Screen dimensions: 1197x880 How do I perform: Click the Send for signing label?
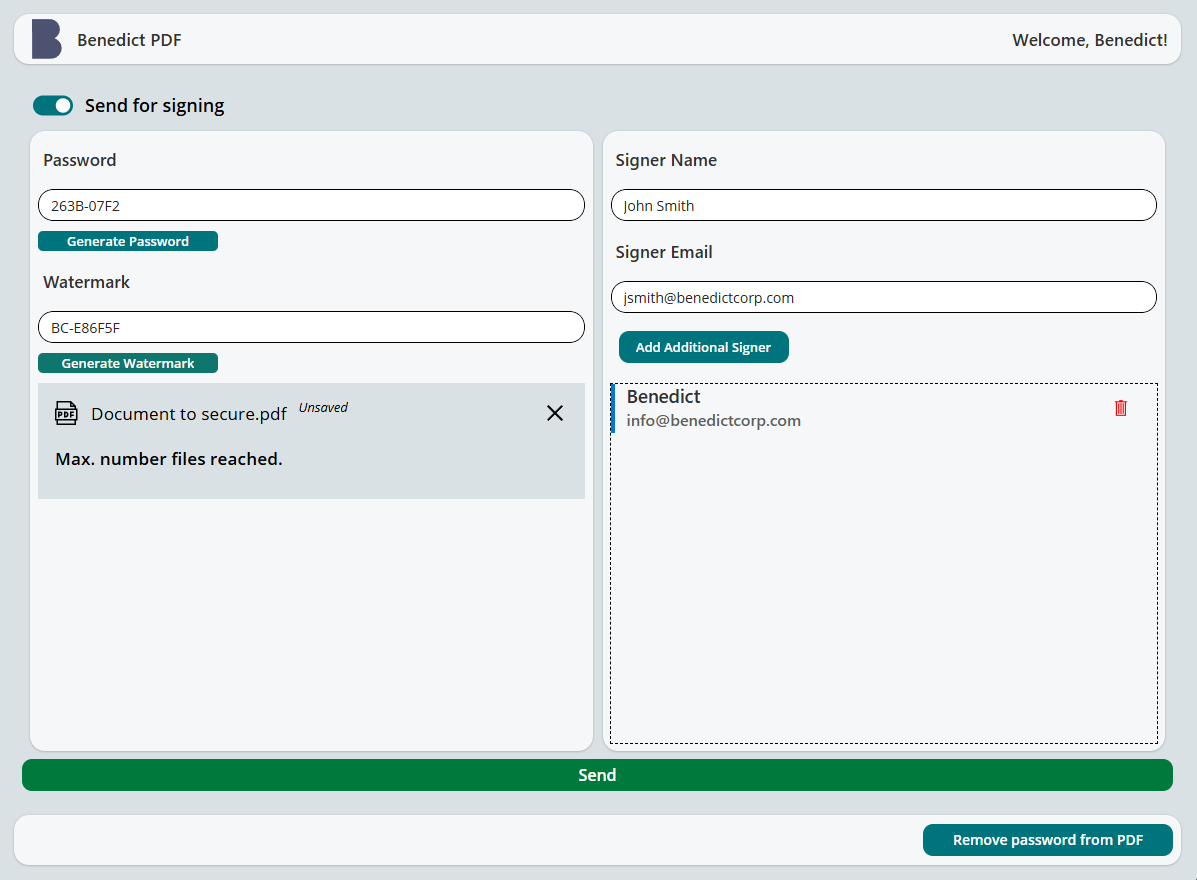[x=154, y=105]
